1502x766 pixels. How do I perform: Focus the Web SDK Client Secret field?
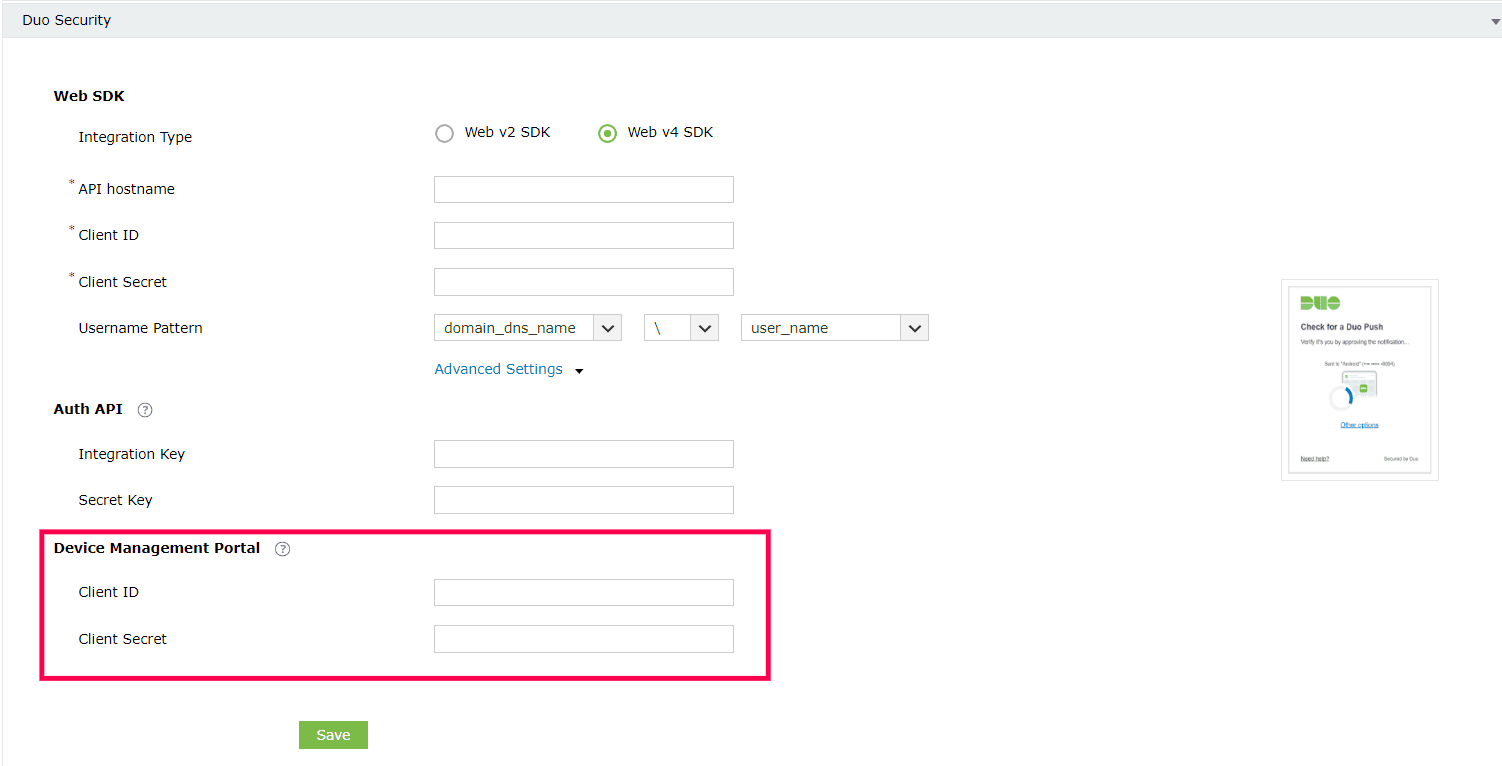(x=583, y=282)
